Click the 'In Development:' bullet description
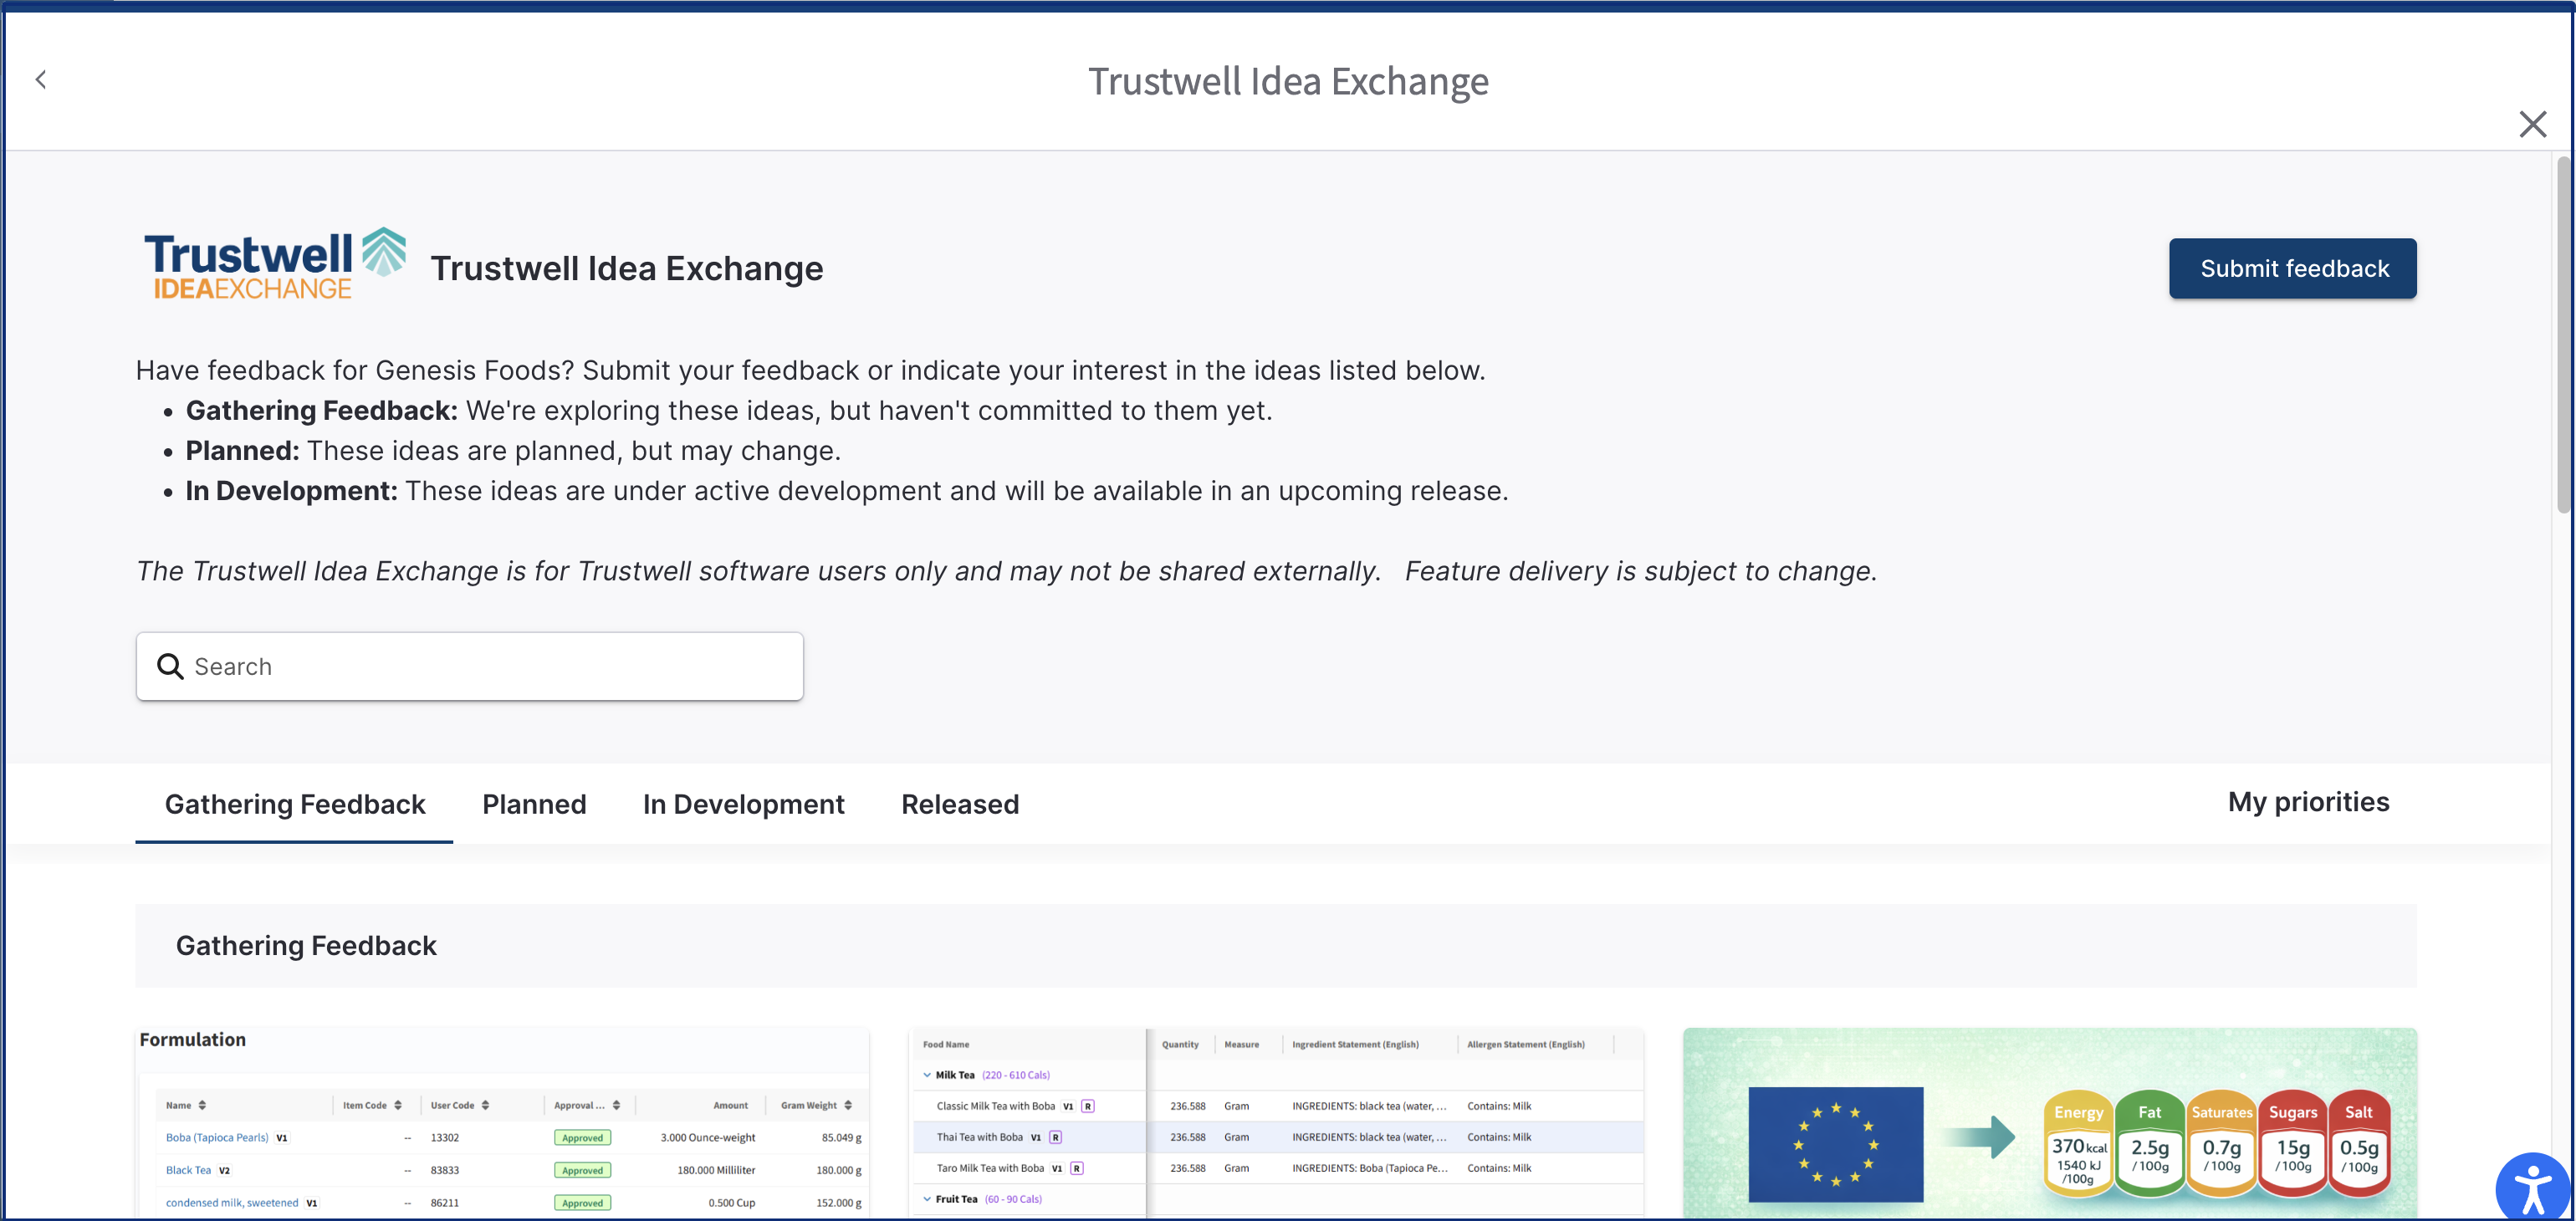Viewport: 2576px width, 1221px height. click(847, 491)
